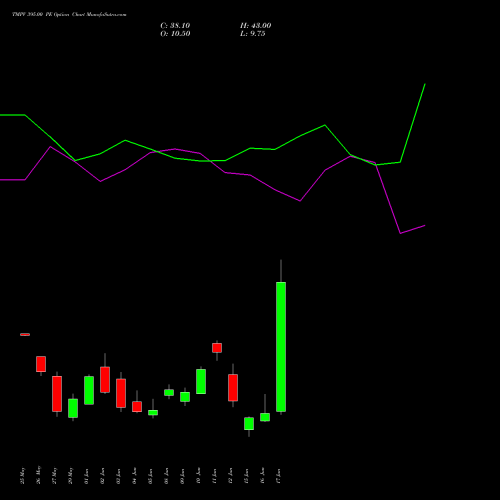This screenshot has height=500, width=500.
Task: Click the '09 Jun' date label
Action: (x=183, y=476)
